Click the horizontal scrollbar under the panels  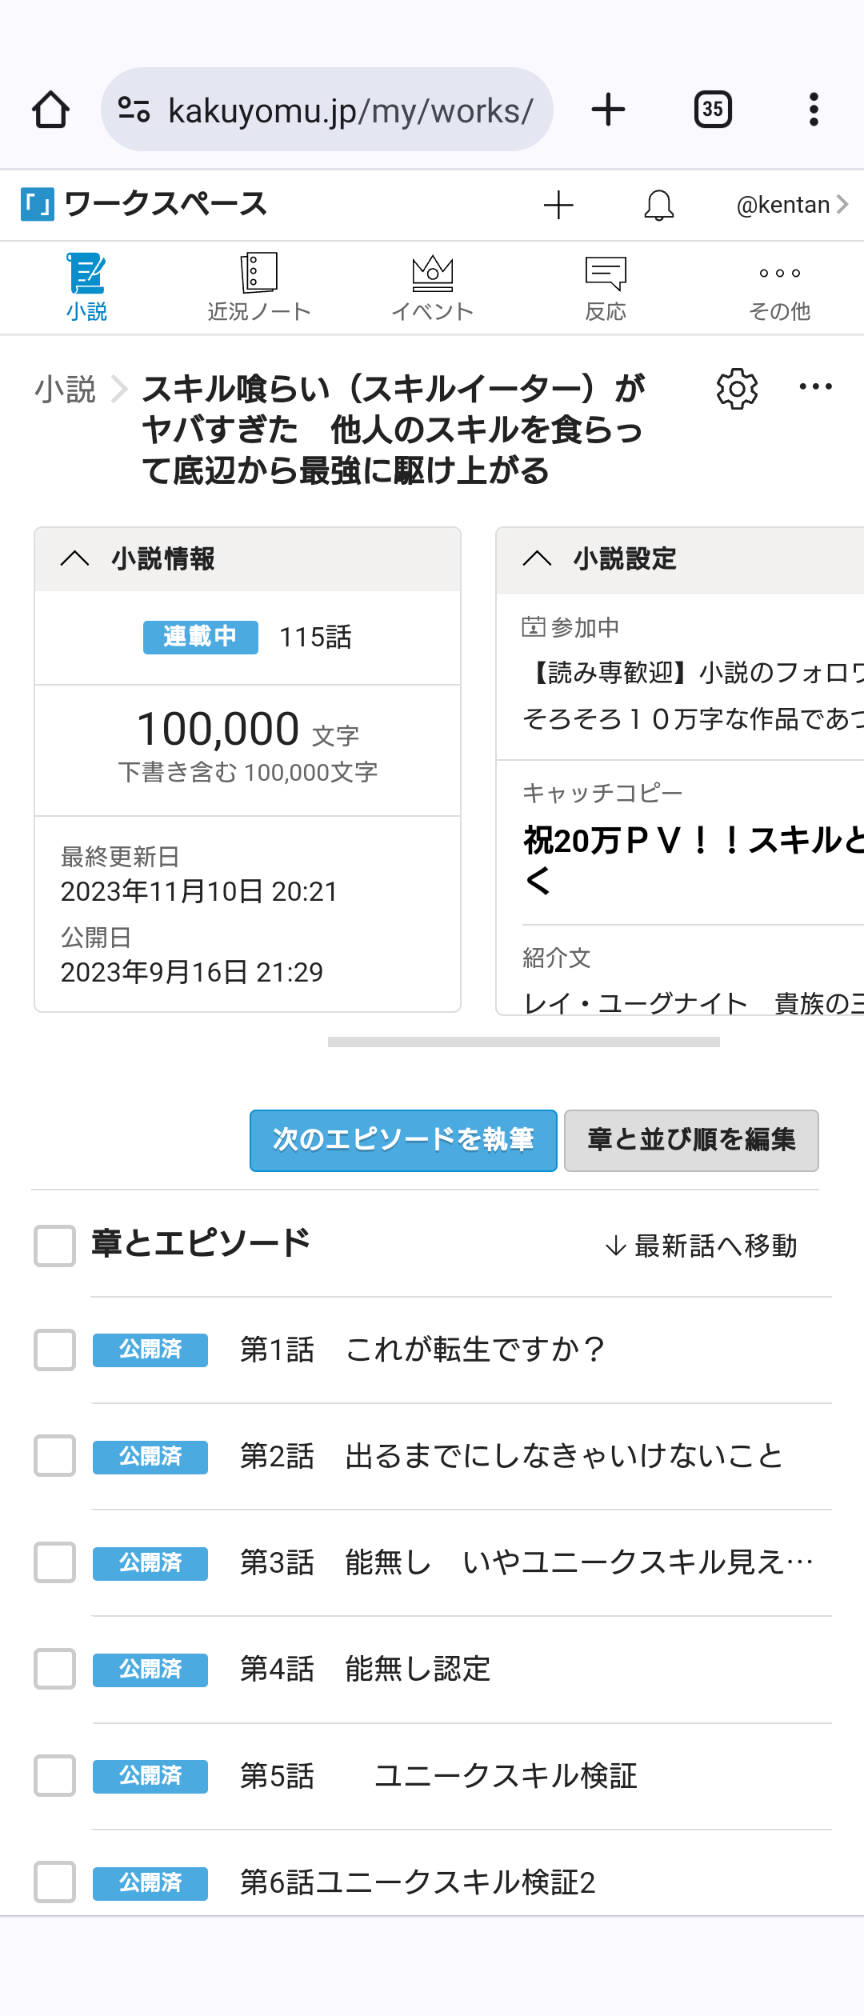click(x=523, y=1042)
